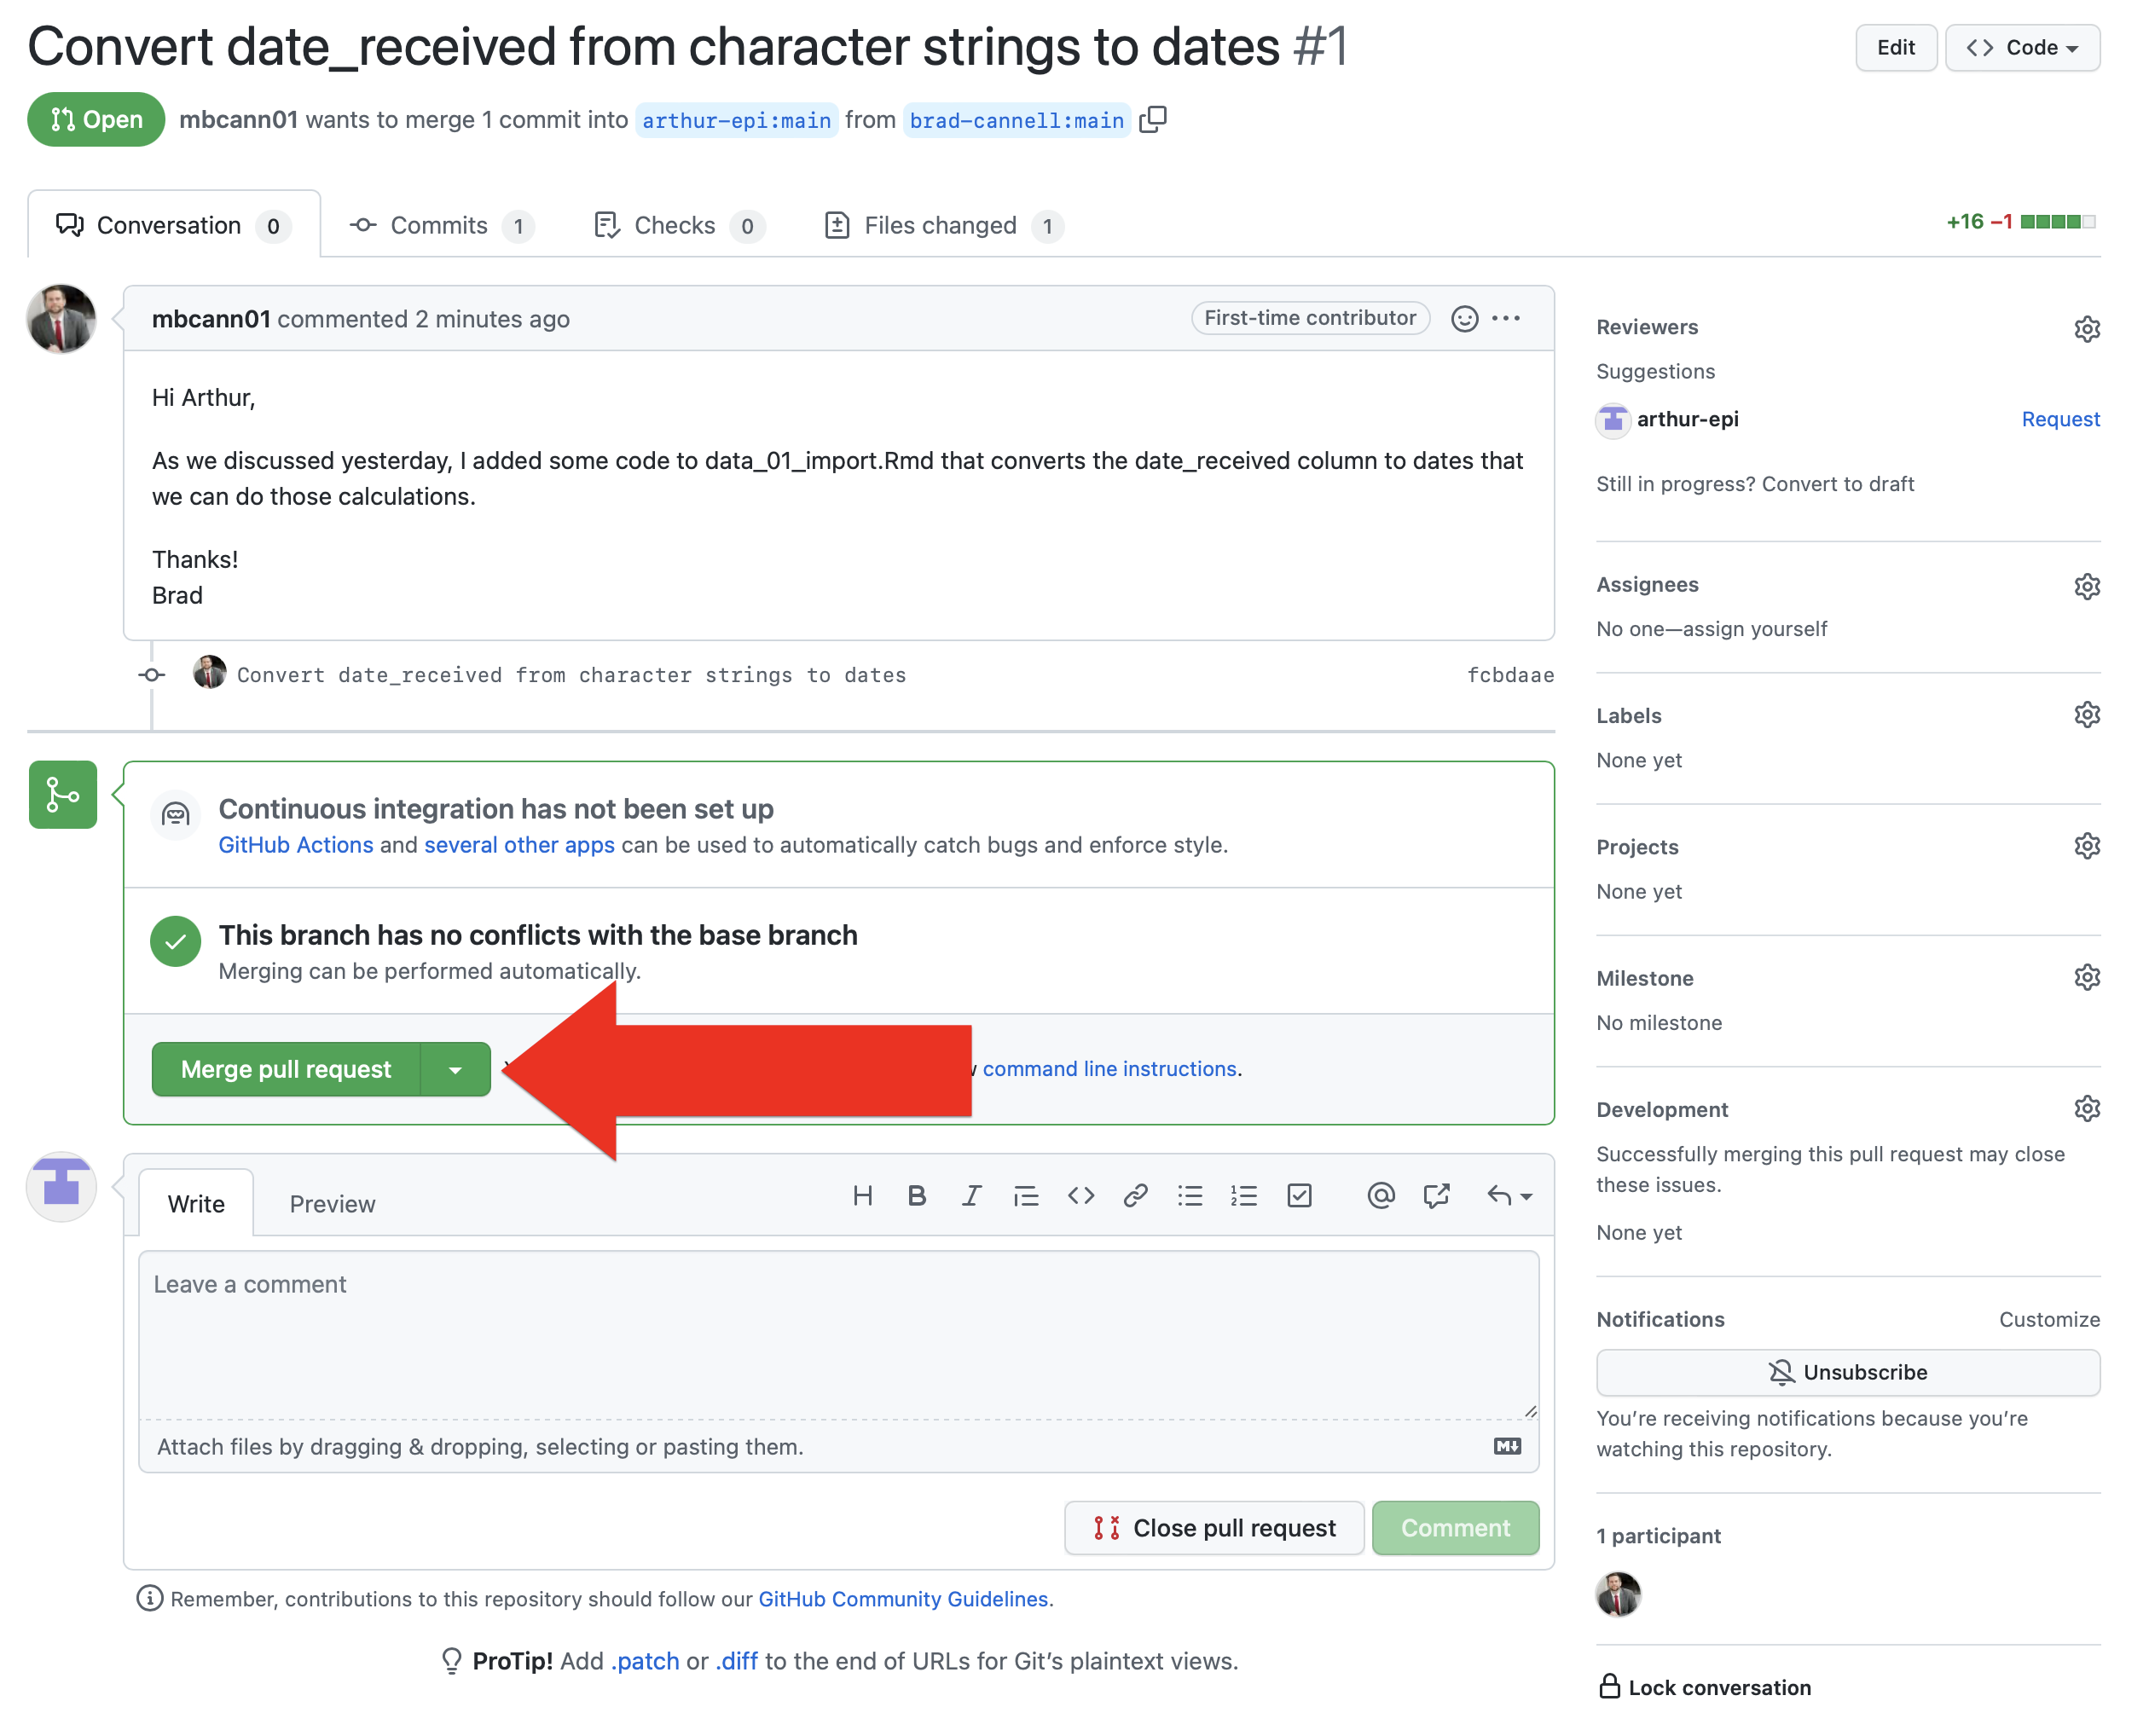
Task: Click the participant avatar in sidebar
Action: coord(1617,1593)
